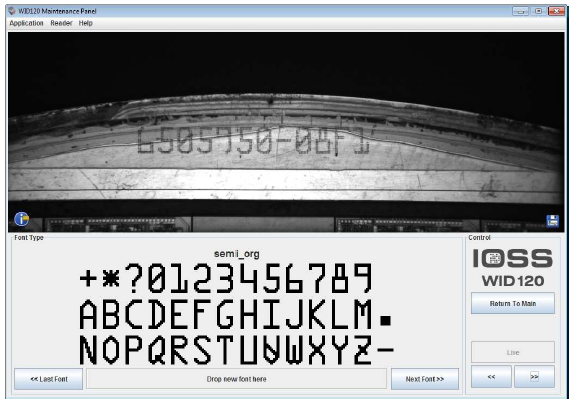Viewport: 577px width, 408px height.
Task: Click the blue info icon on camera image
Action: pos(21,219)
